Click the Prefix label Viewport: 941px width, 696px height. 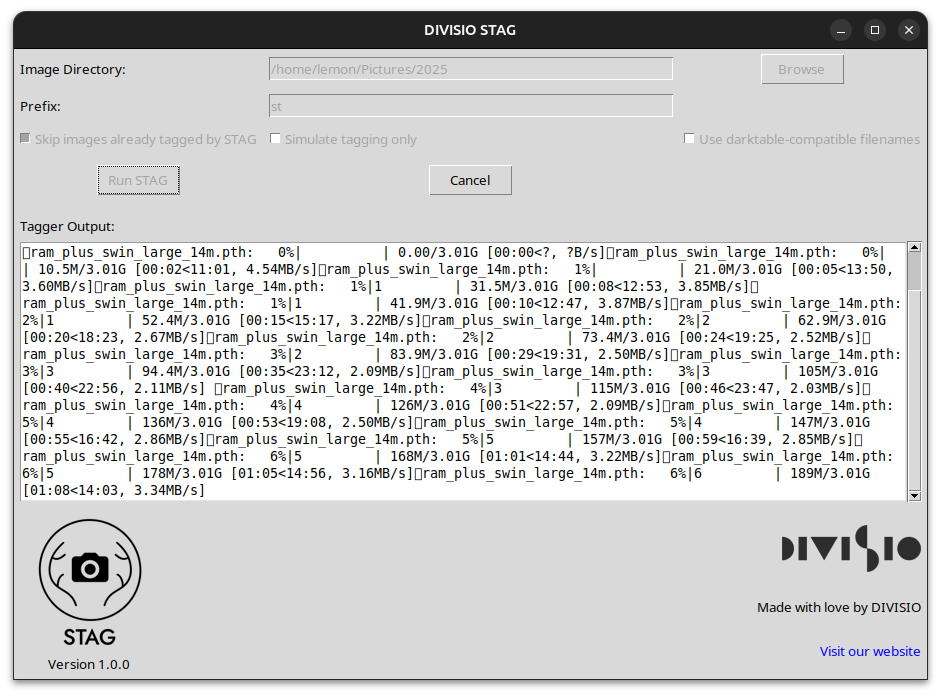[40, 106]
